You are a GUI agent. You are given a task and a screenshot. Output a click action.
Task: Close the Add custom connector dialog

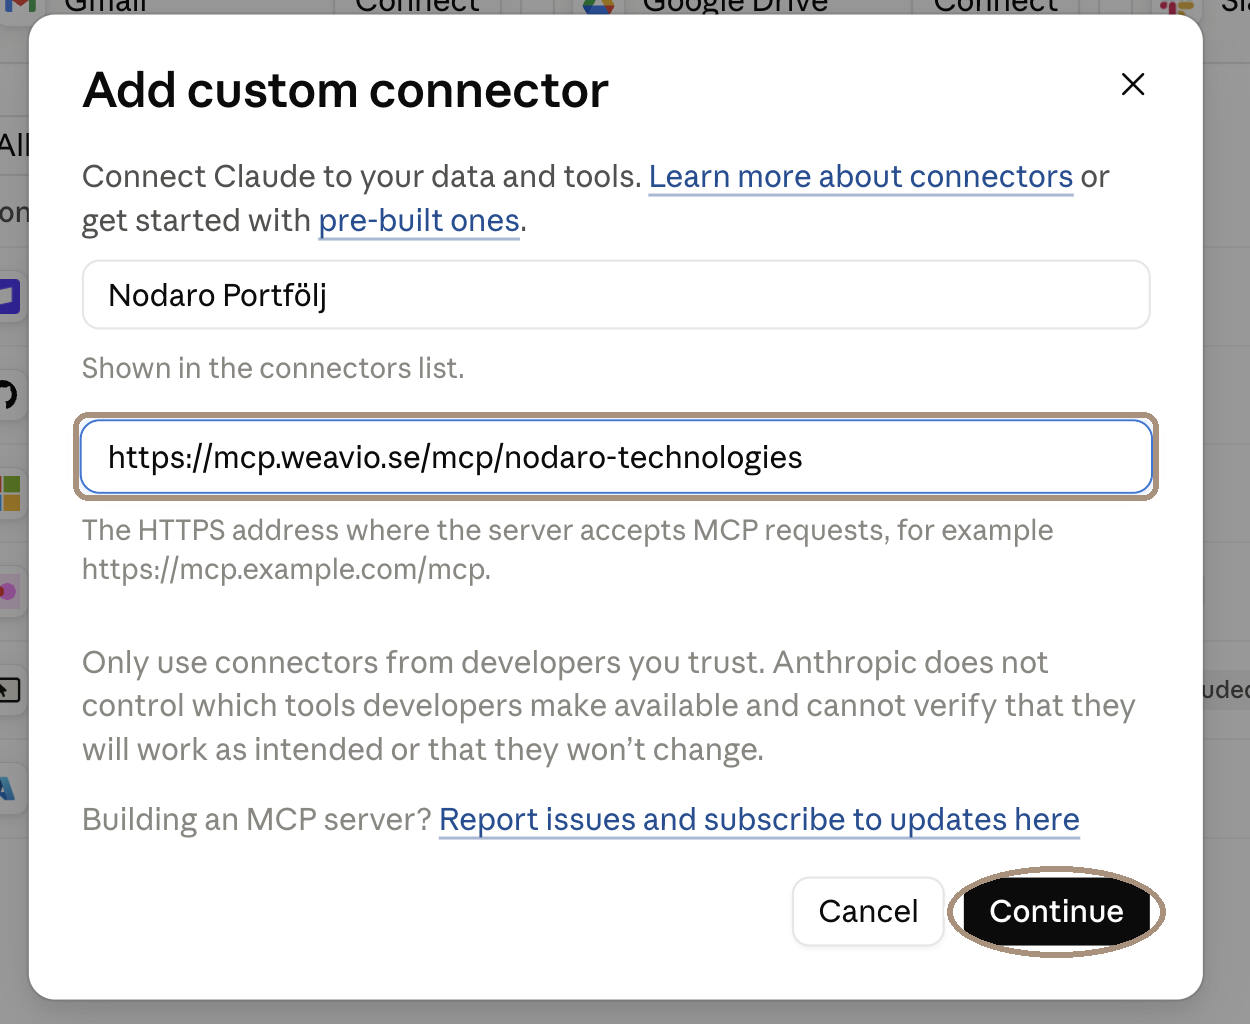click(x=1132, y=84)
